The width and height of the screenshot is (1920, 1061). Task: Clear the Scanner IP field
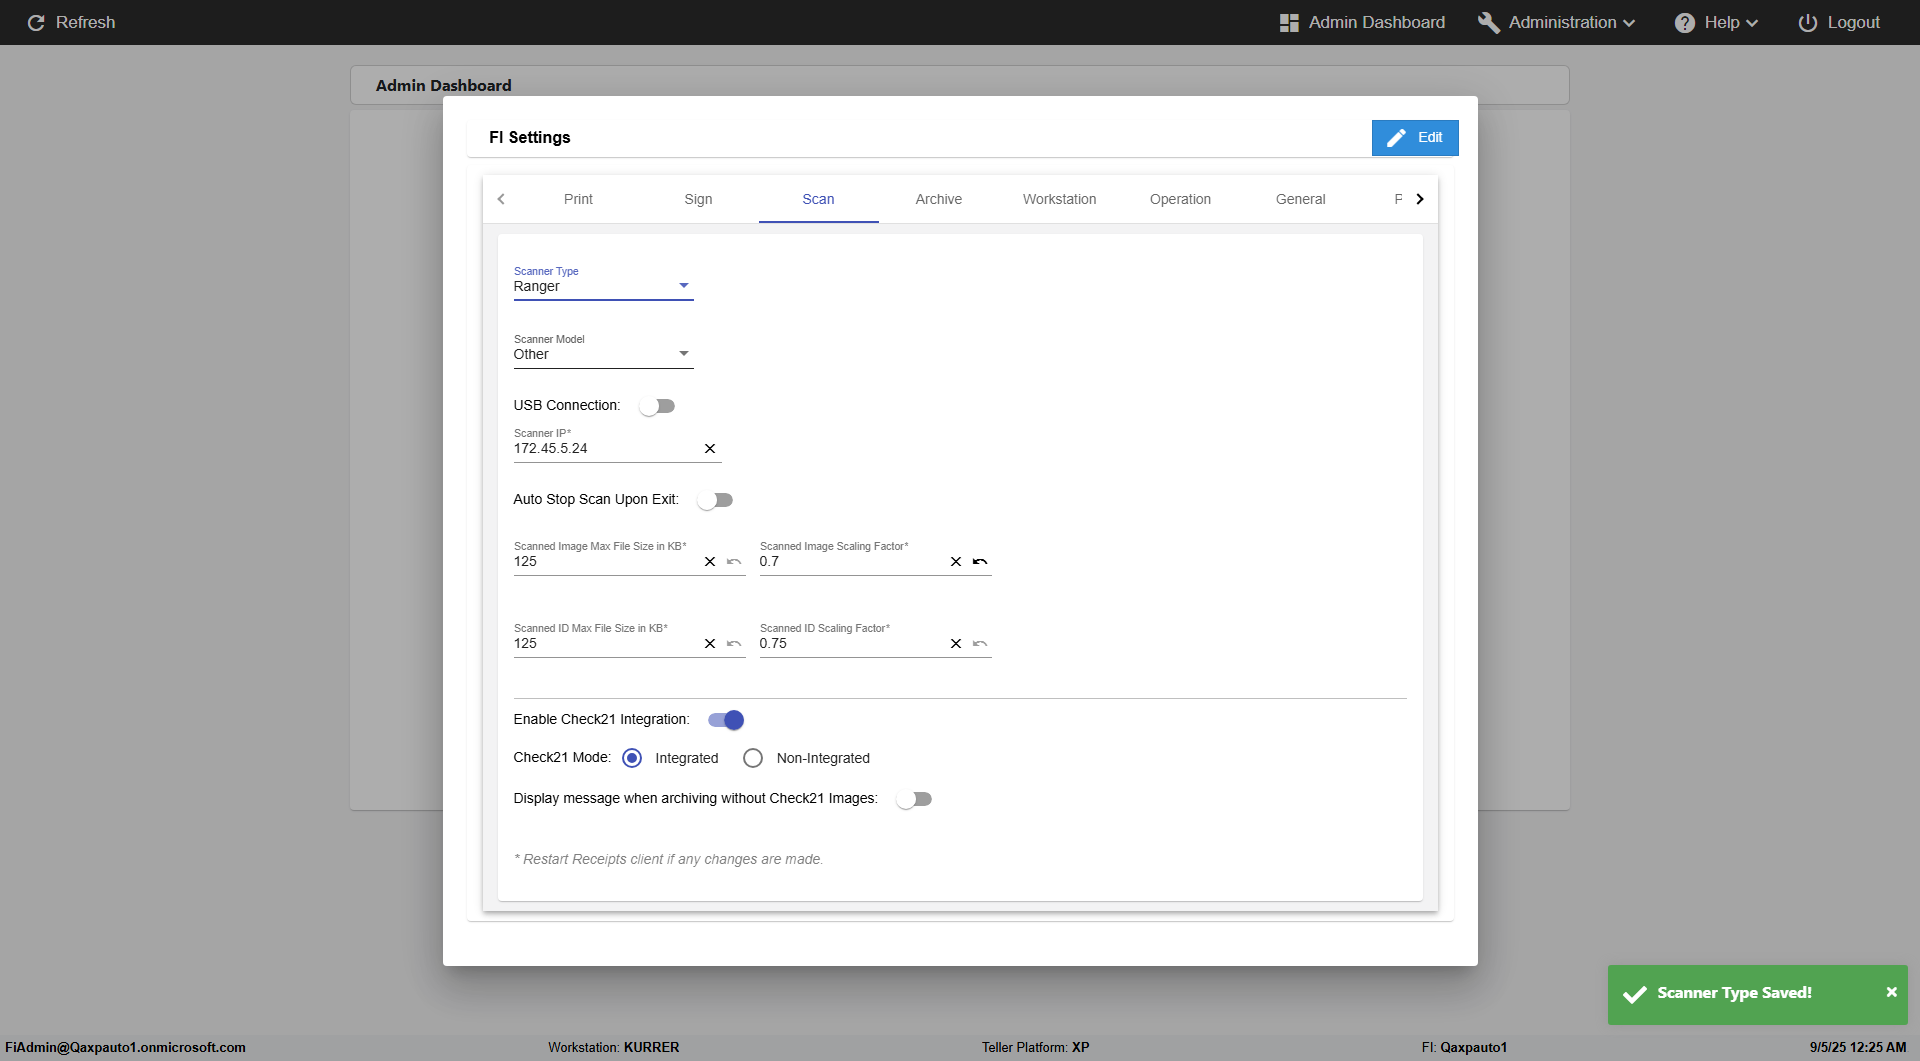[710, 449]
